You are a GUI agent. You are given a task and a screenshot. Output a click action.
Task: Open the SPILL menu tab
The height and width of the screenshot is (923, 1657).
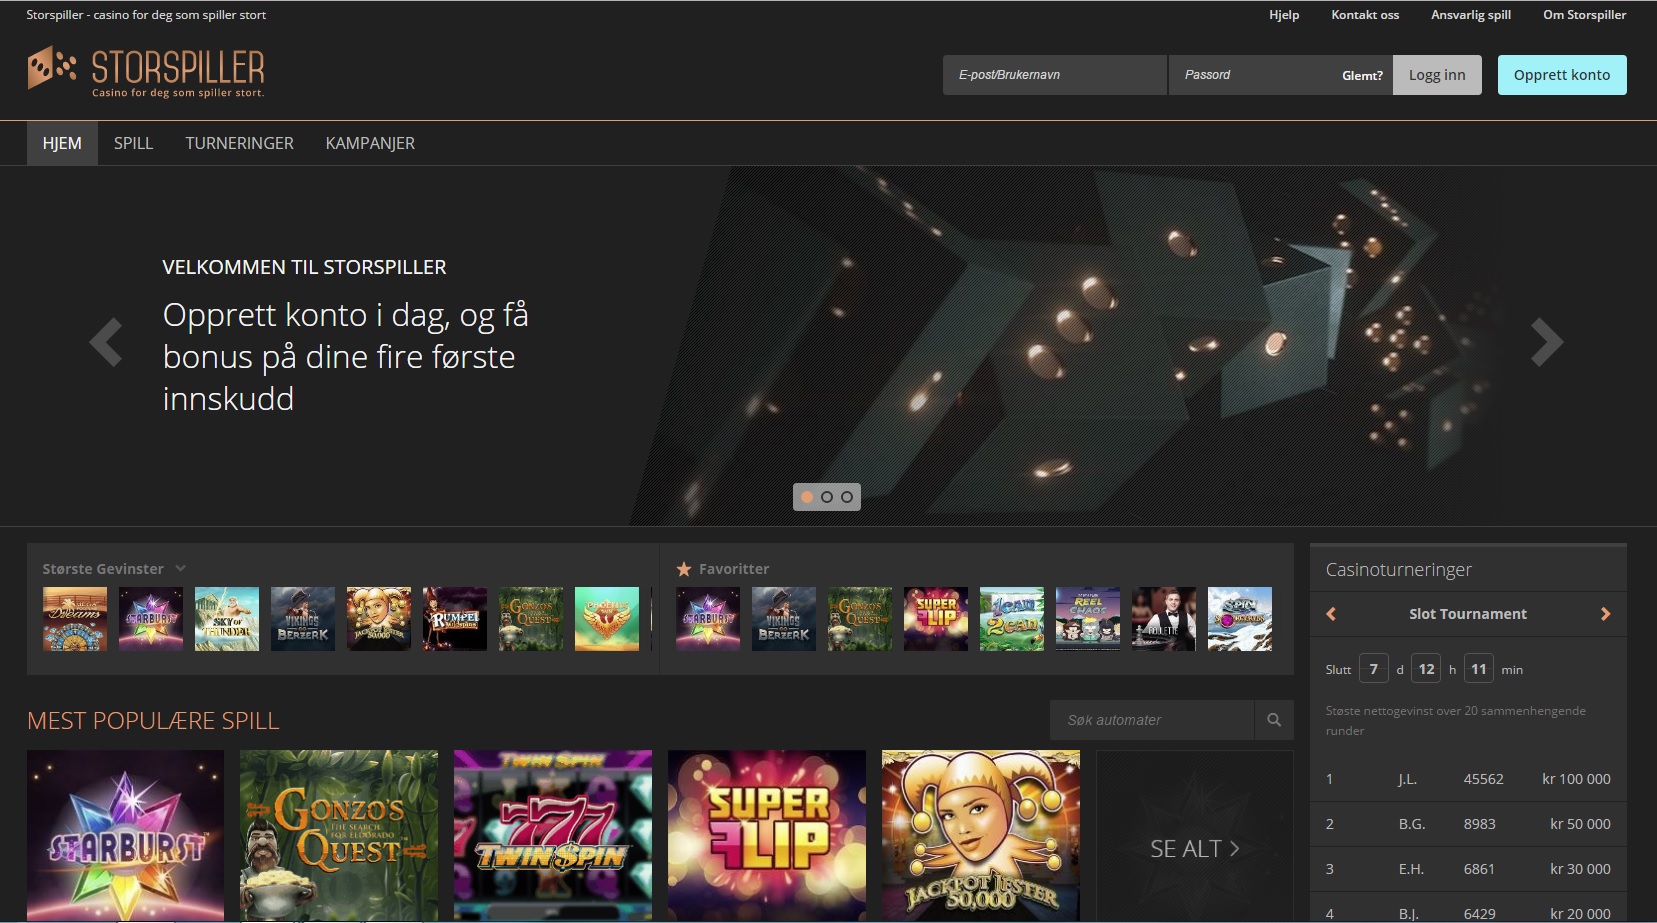pos(133,143)
